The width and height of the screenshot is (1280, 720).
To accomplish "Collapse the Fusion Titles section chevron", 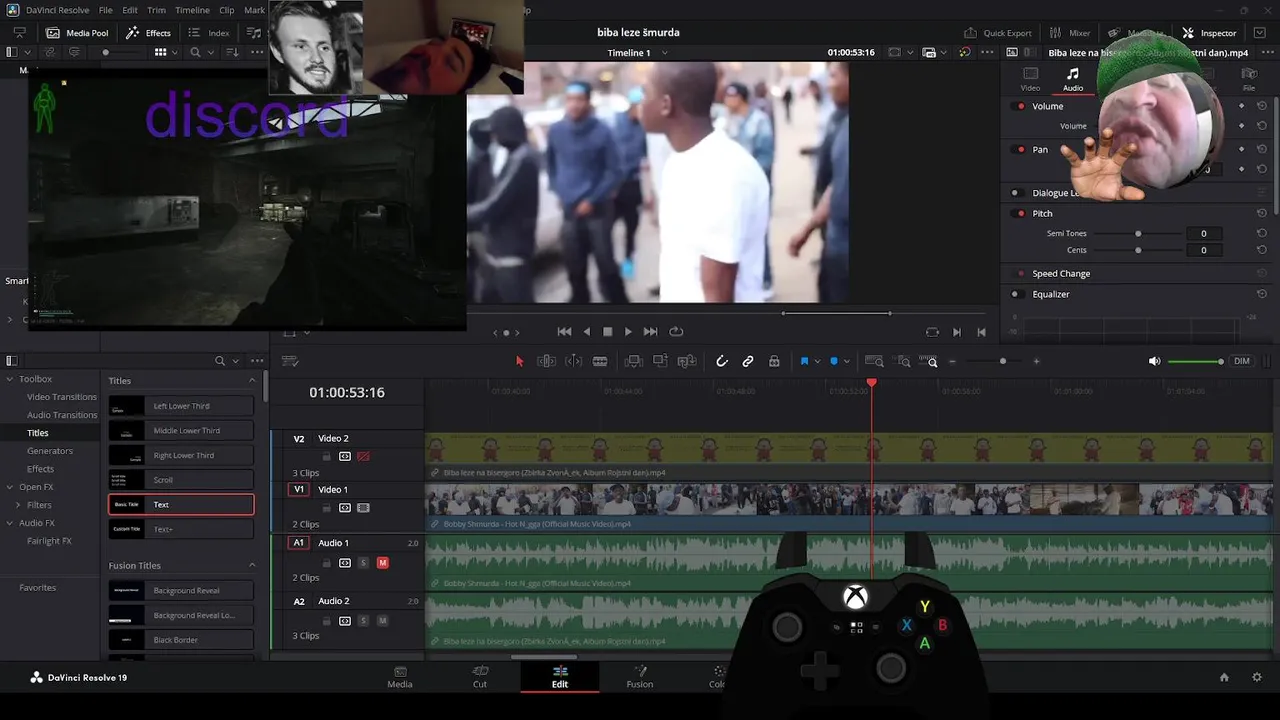I will [252, 566].
